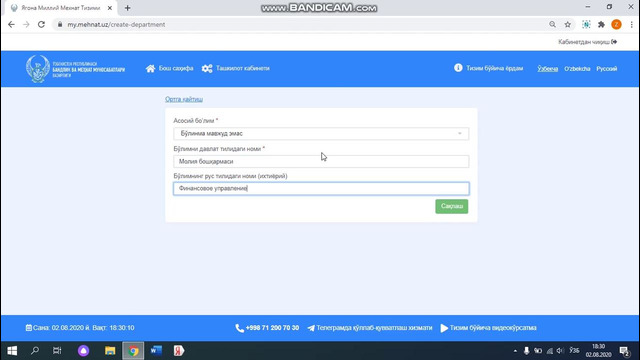
Task: Switch language to Ўзбекча
Action: 547,69
